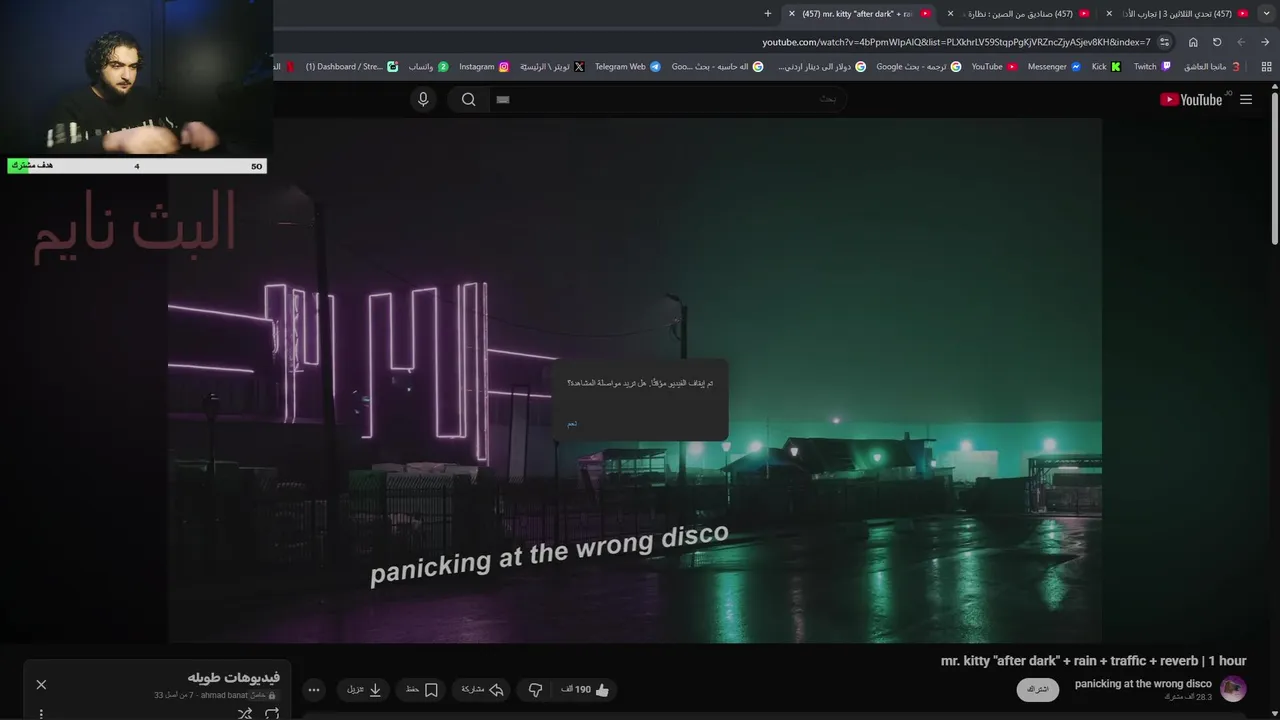Click the ahmad banat playlist owner text
Viewport: 1280px width, 720px height.
[224, 695]
